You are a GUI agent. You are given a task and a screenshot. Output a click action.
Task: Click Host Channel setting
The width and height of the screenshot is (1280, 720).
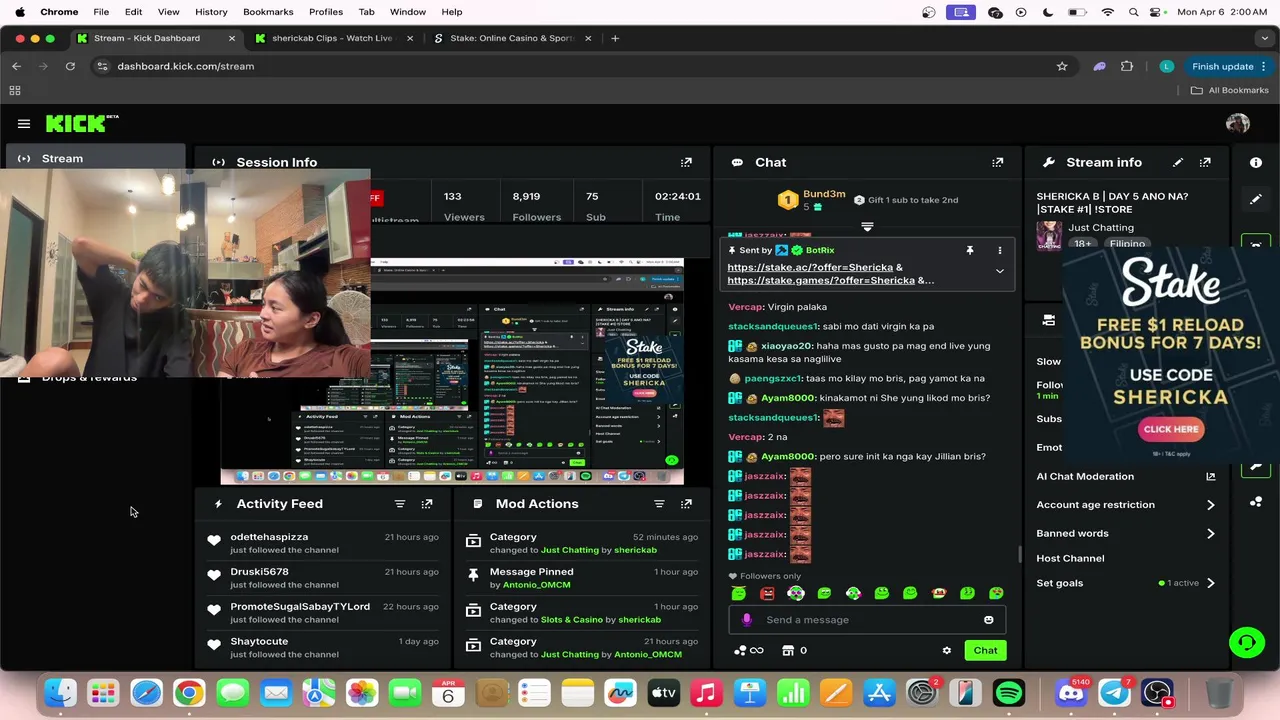coord(1070,559)
